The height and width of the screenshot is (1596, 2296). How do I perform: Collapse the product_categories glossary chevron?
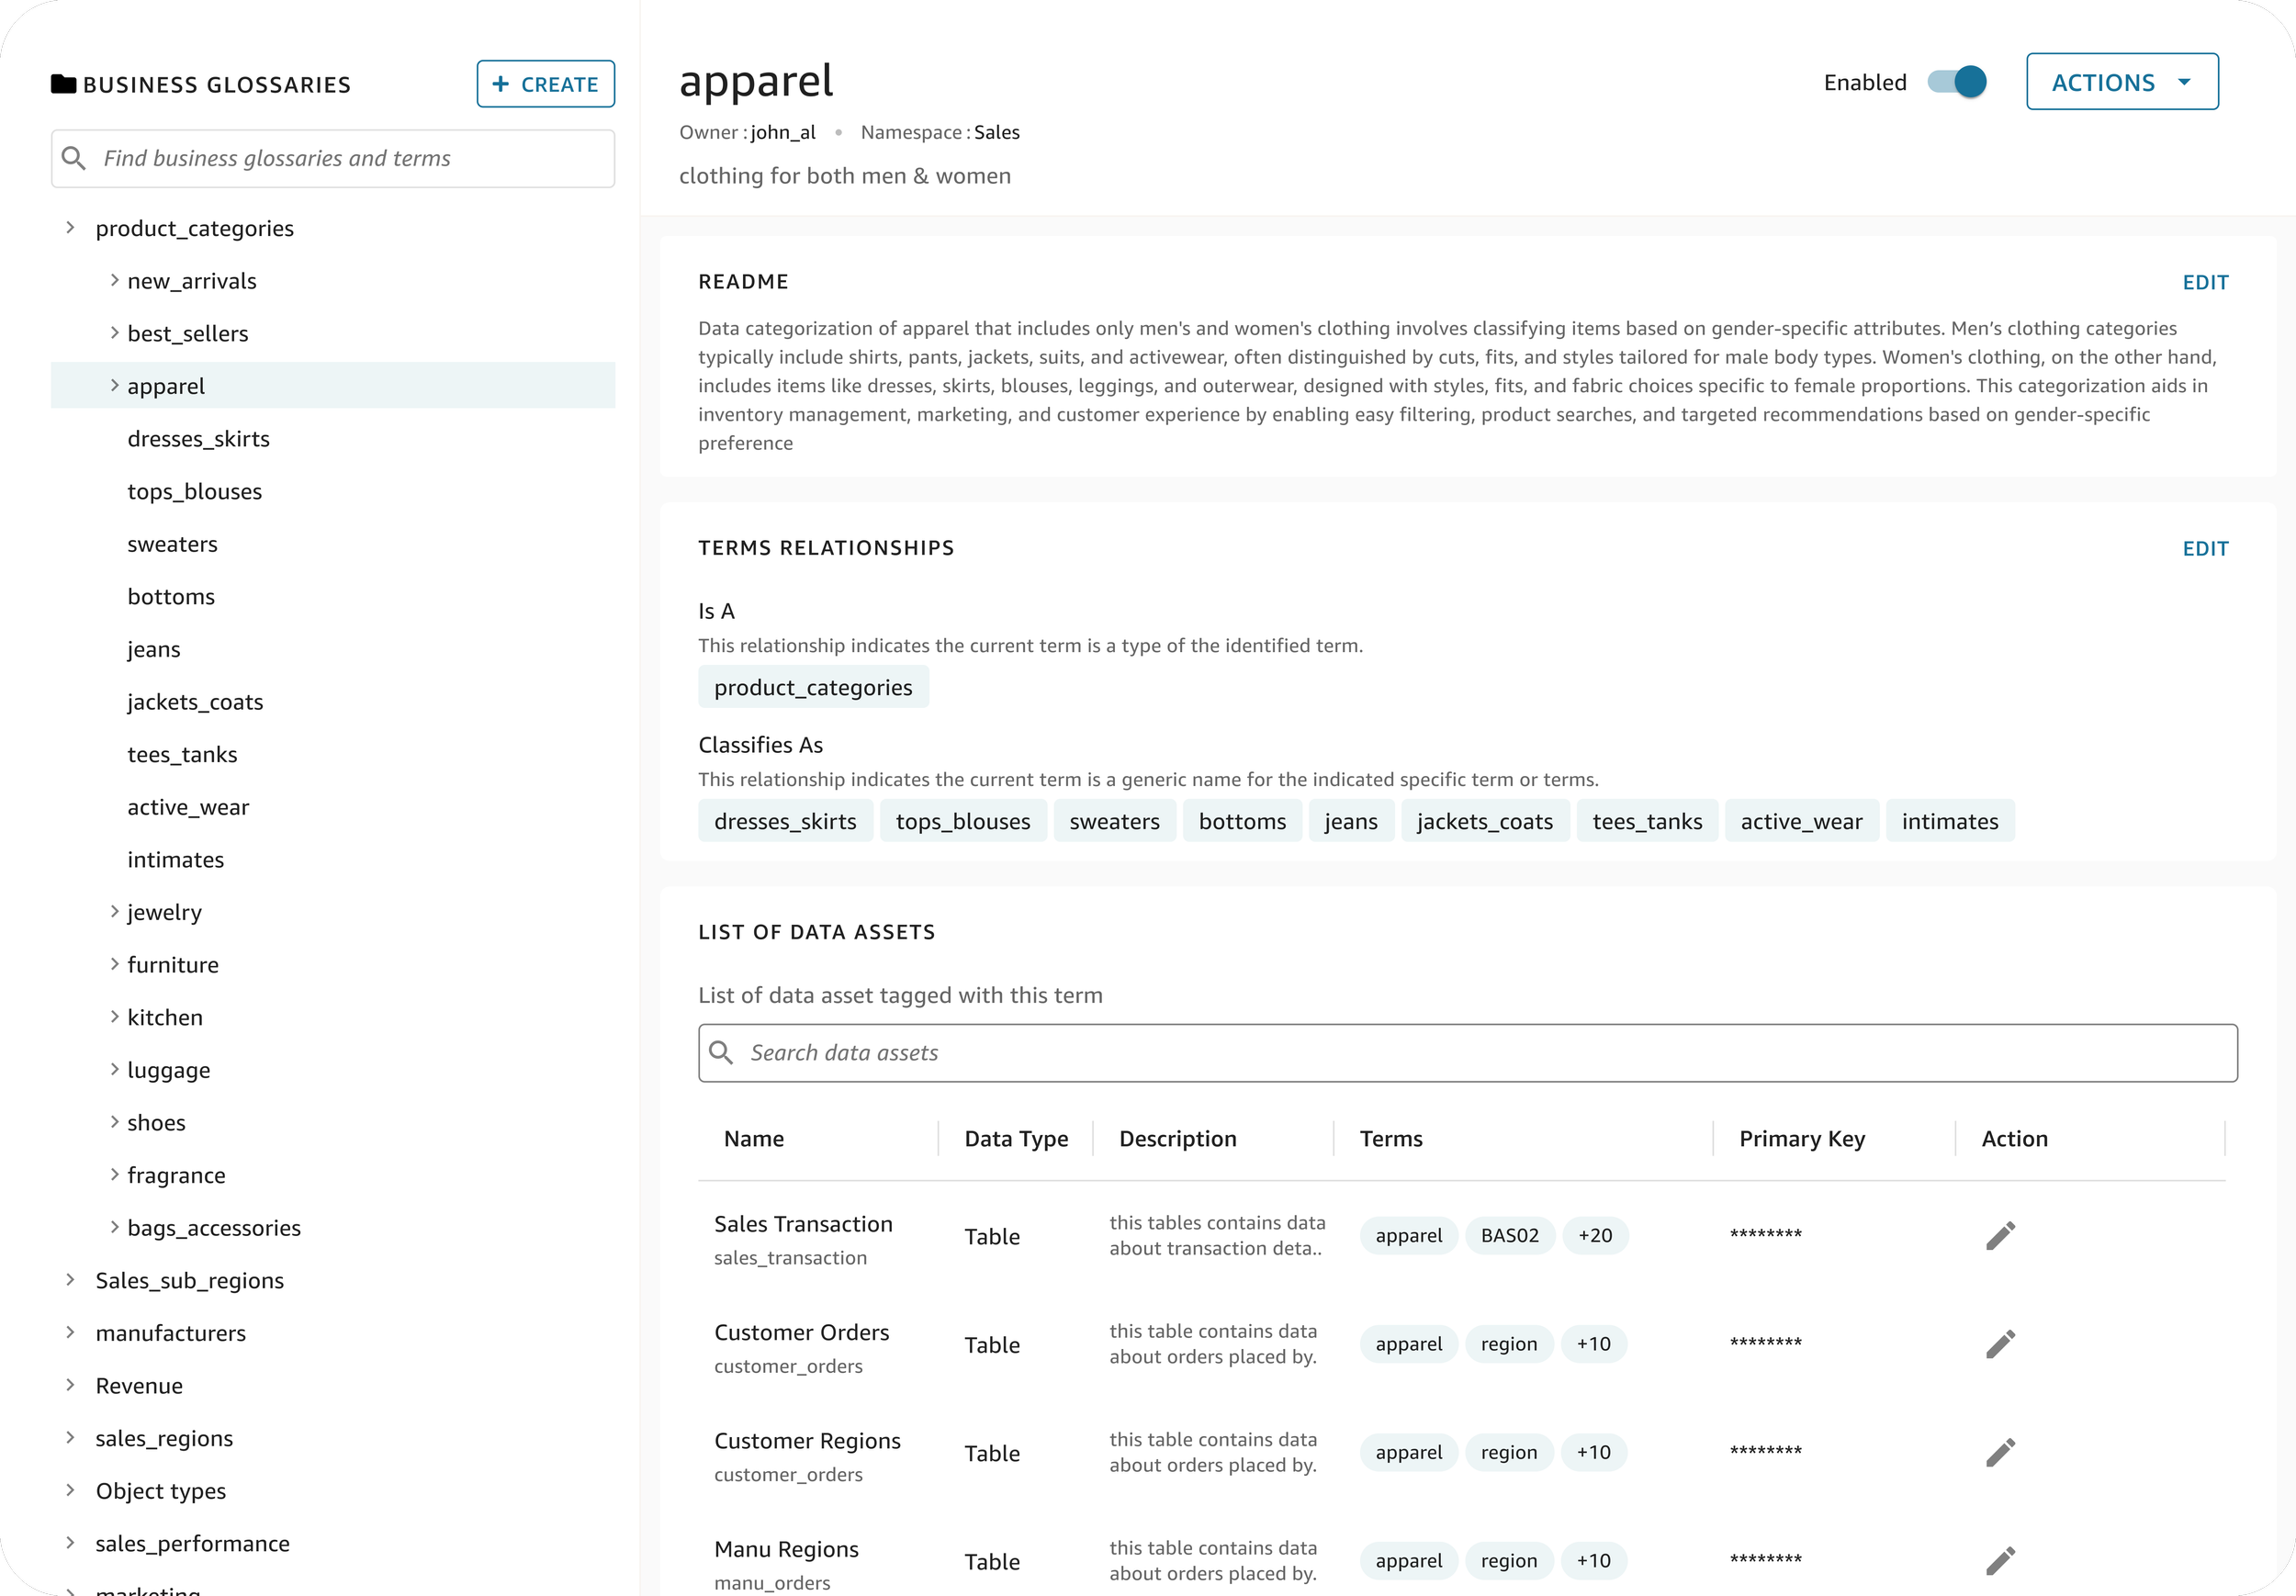[x=70, y=227]
